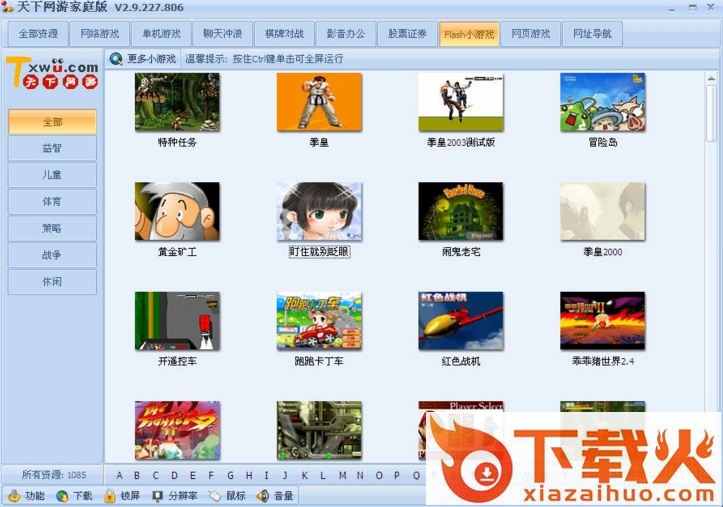Launch the 红色战机 plane thumbnail
This screenshot has height=507, width=723.
pos(461,320)
